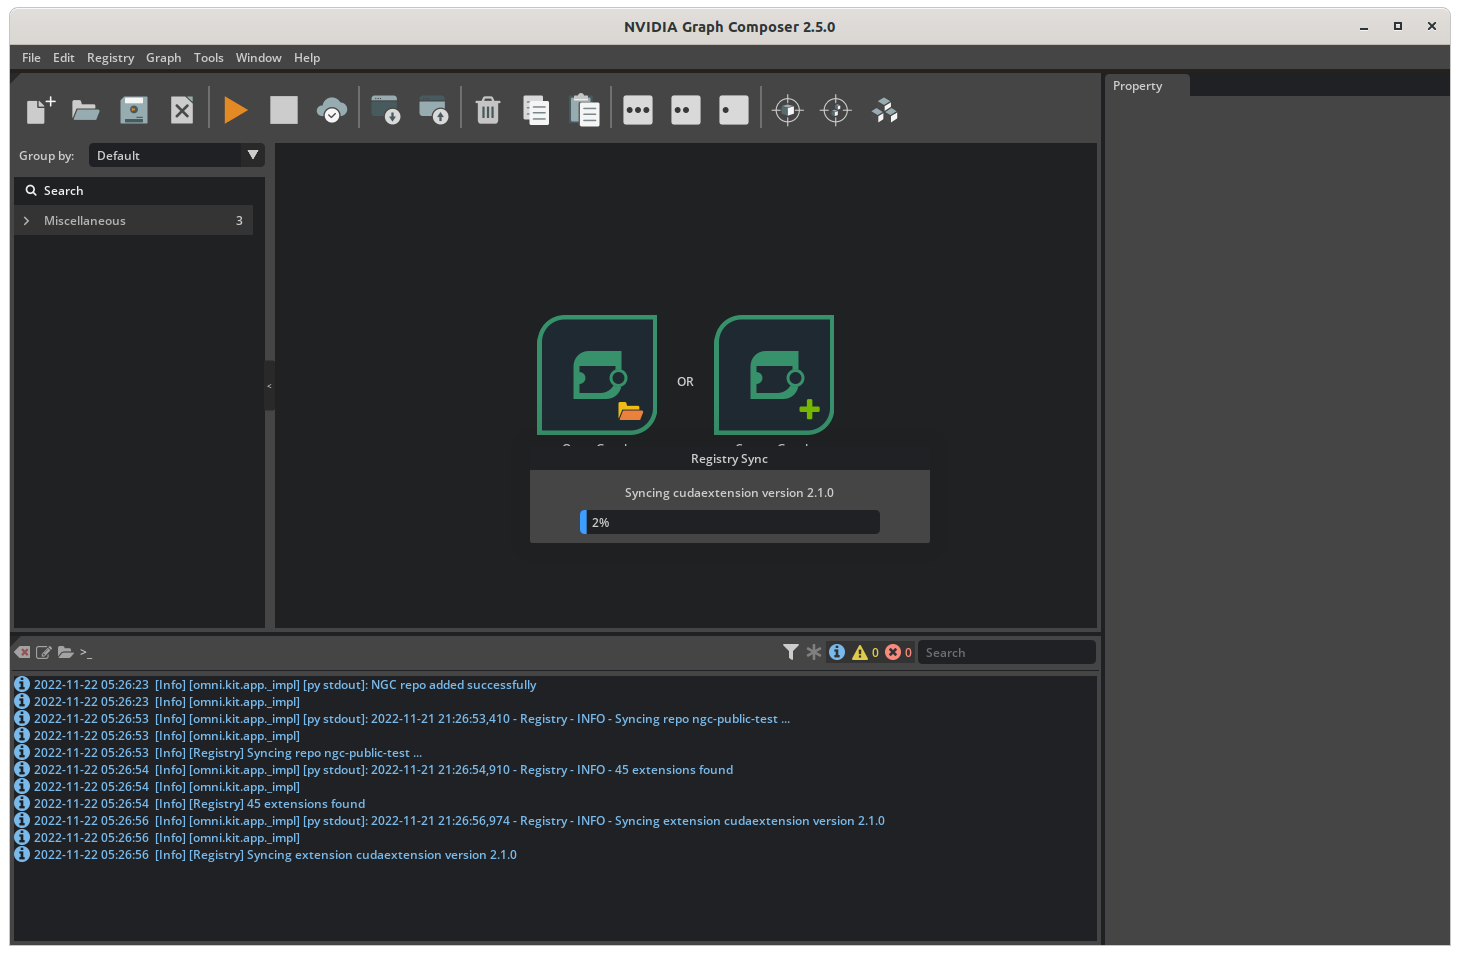Select the three-dots view icon
The image size is (1460, 955).
point(638,110)
